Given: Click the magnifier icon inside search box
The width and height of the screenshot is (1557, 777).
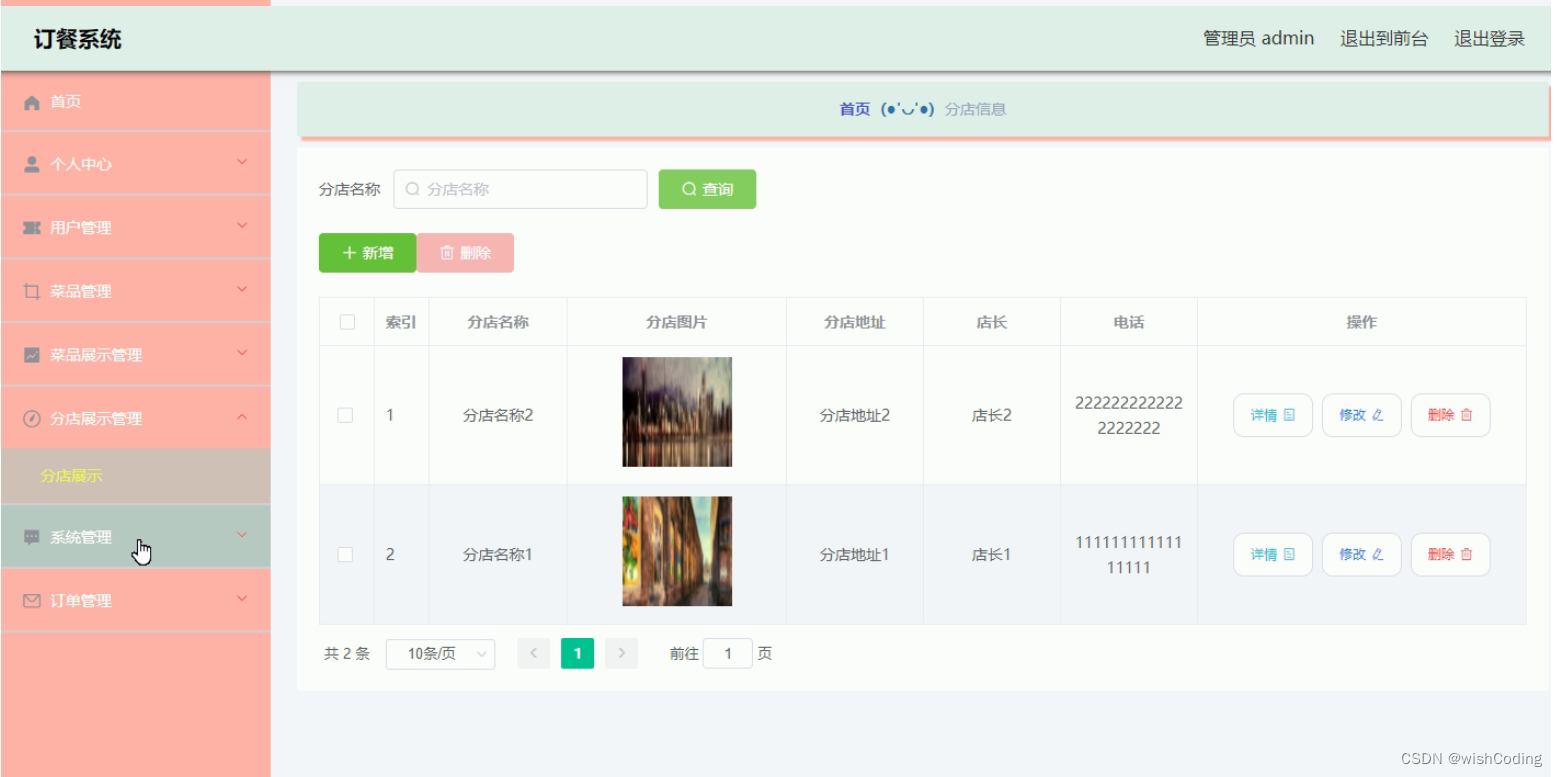Looking at the screenshot, I should coord(413,189).
